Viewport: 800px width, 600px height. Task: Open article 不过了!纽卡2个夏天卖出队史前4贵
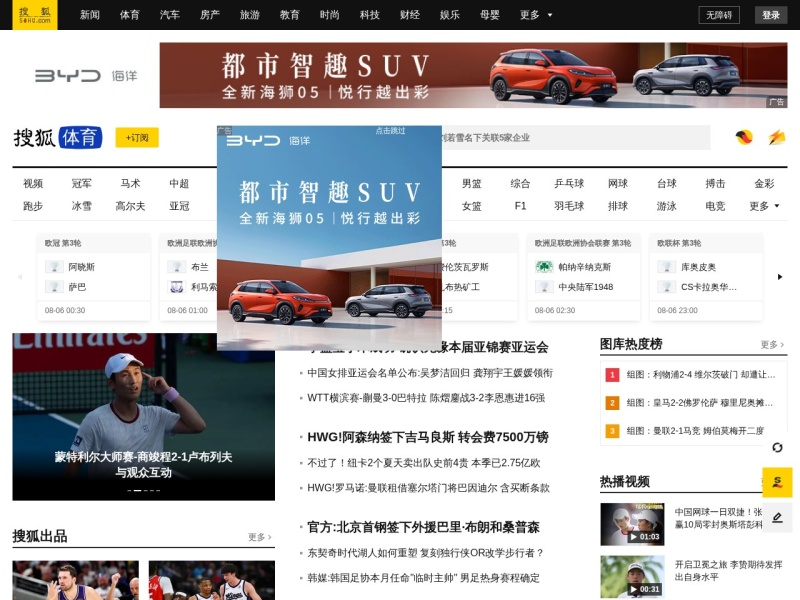[423, 463]
